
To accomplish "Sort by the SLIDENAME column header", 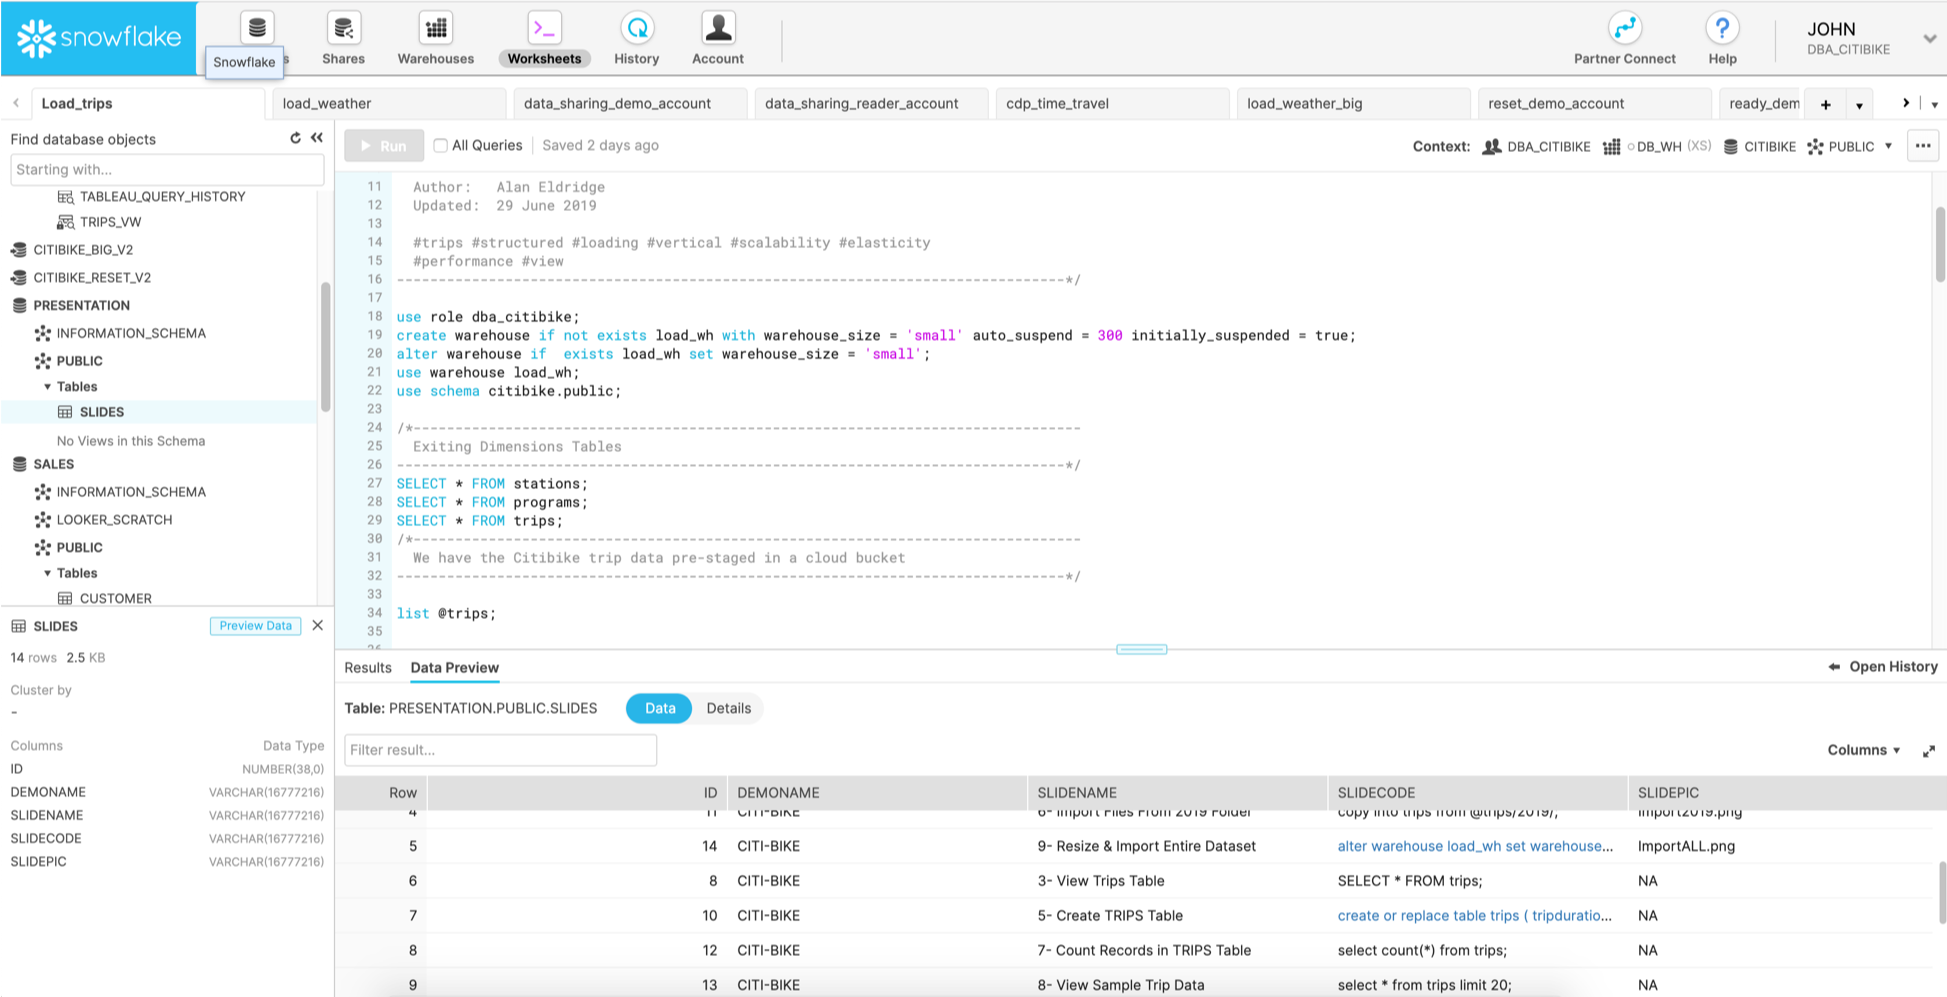I will coord(1176,792).
